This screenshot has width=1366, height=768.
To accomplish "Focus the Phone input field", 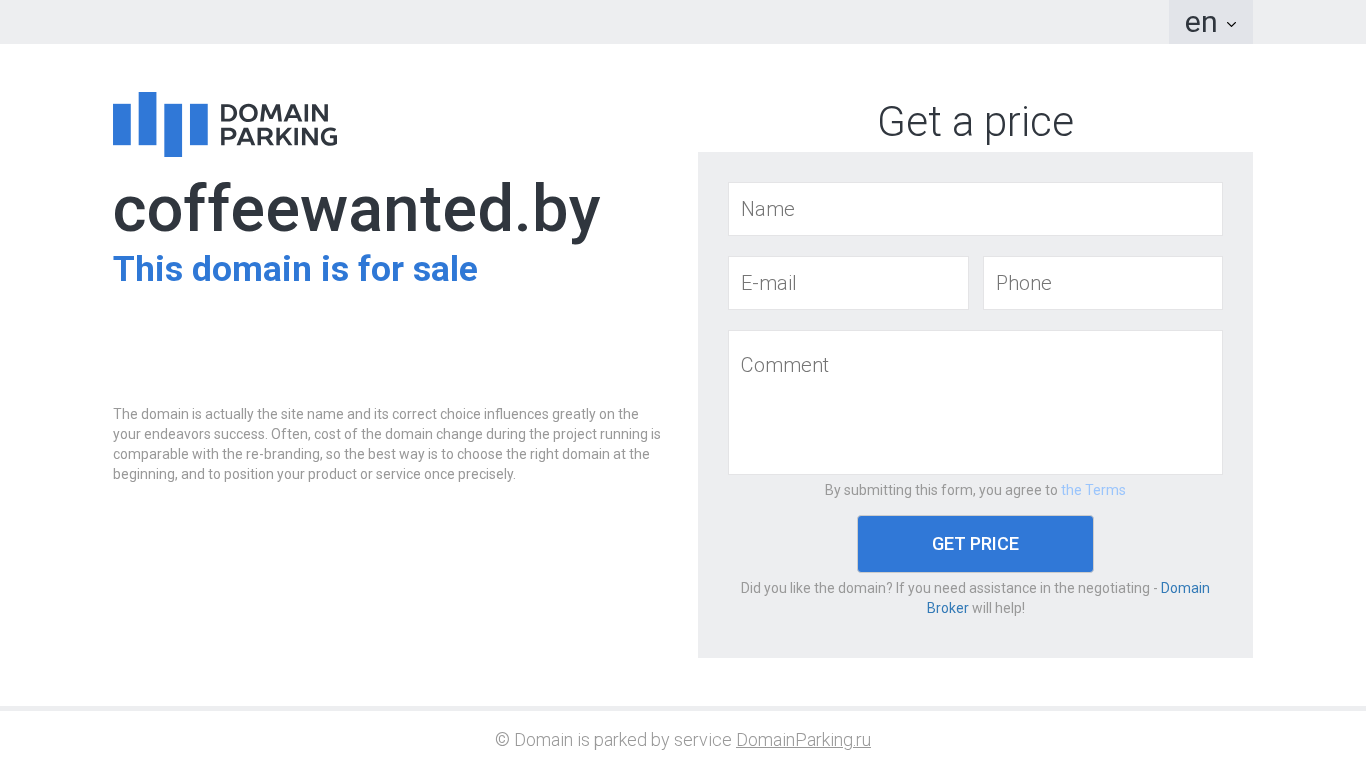I will [1102, 283].
